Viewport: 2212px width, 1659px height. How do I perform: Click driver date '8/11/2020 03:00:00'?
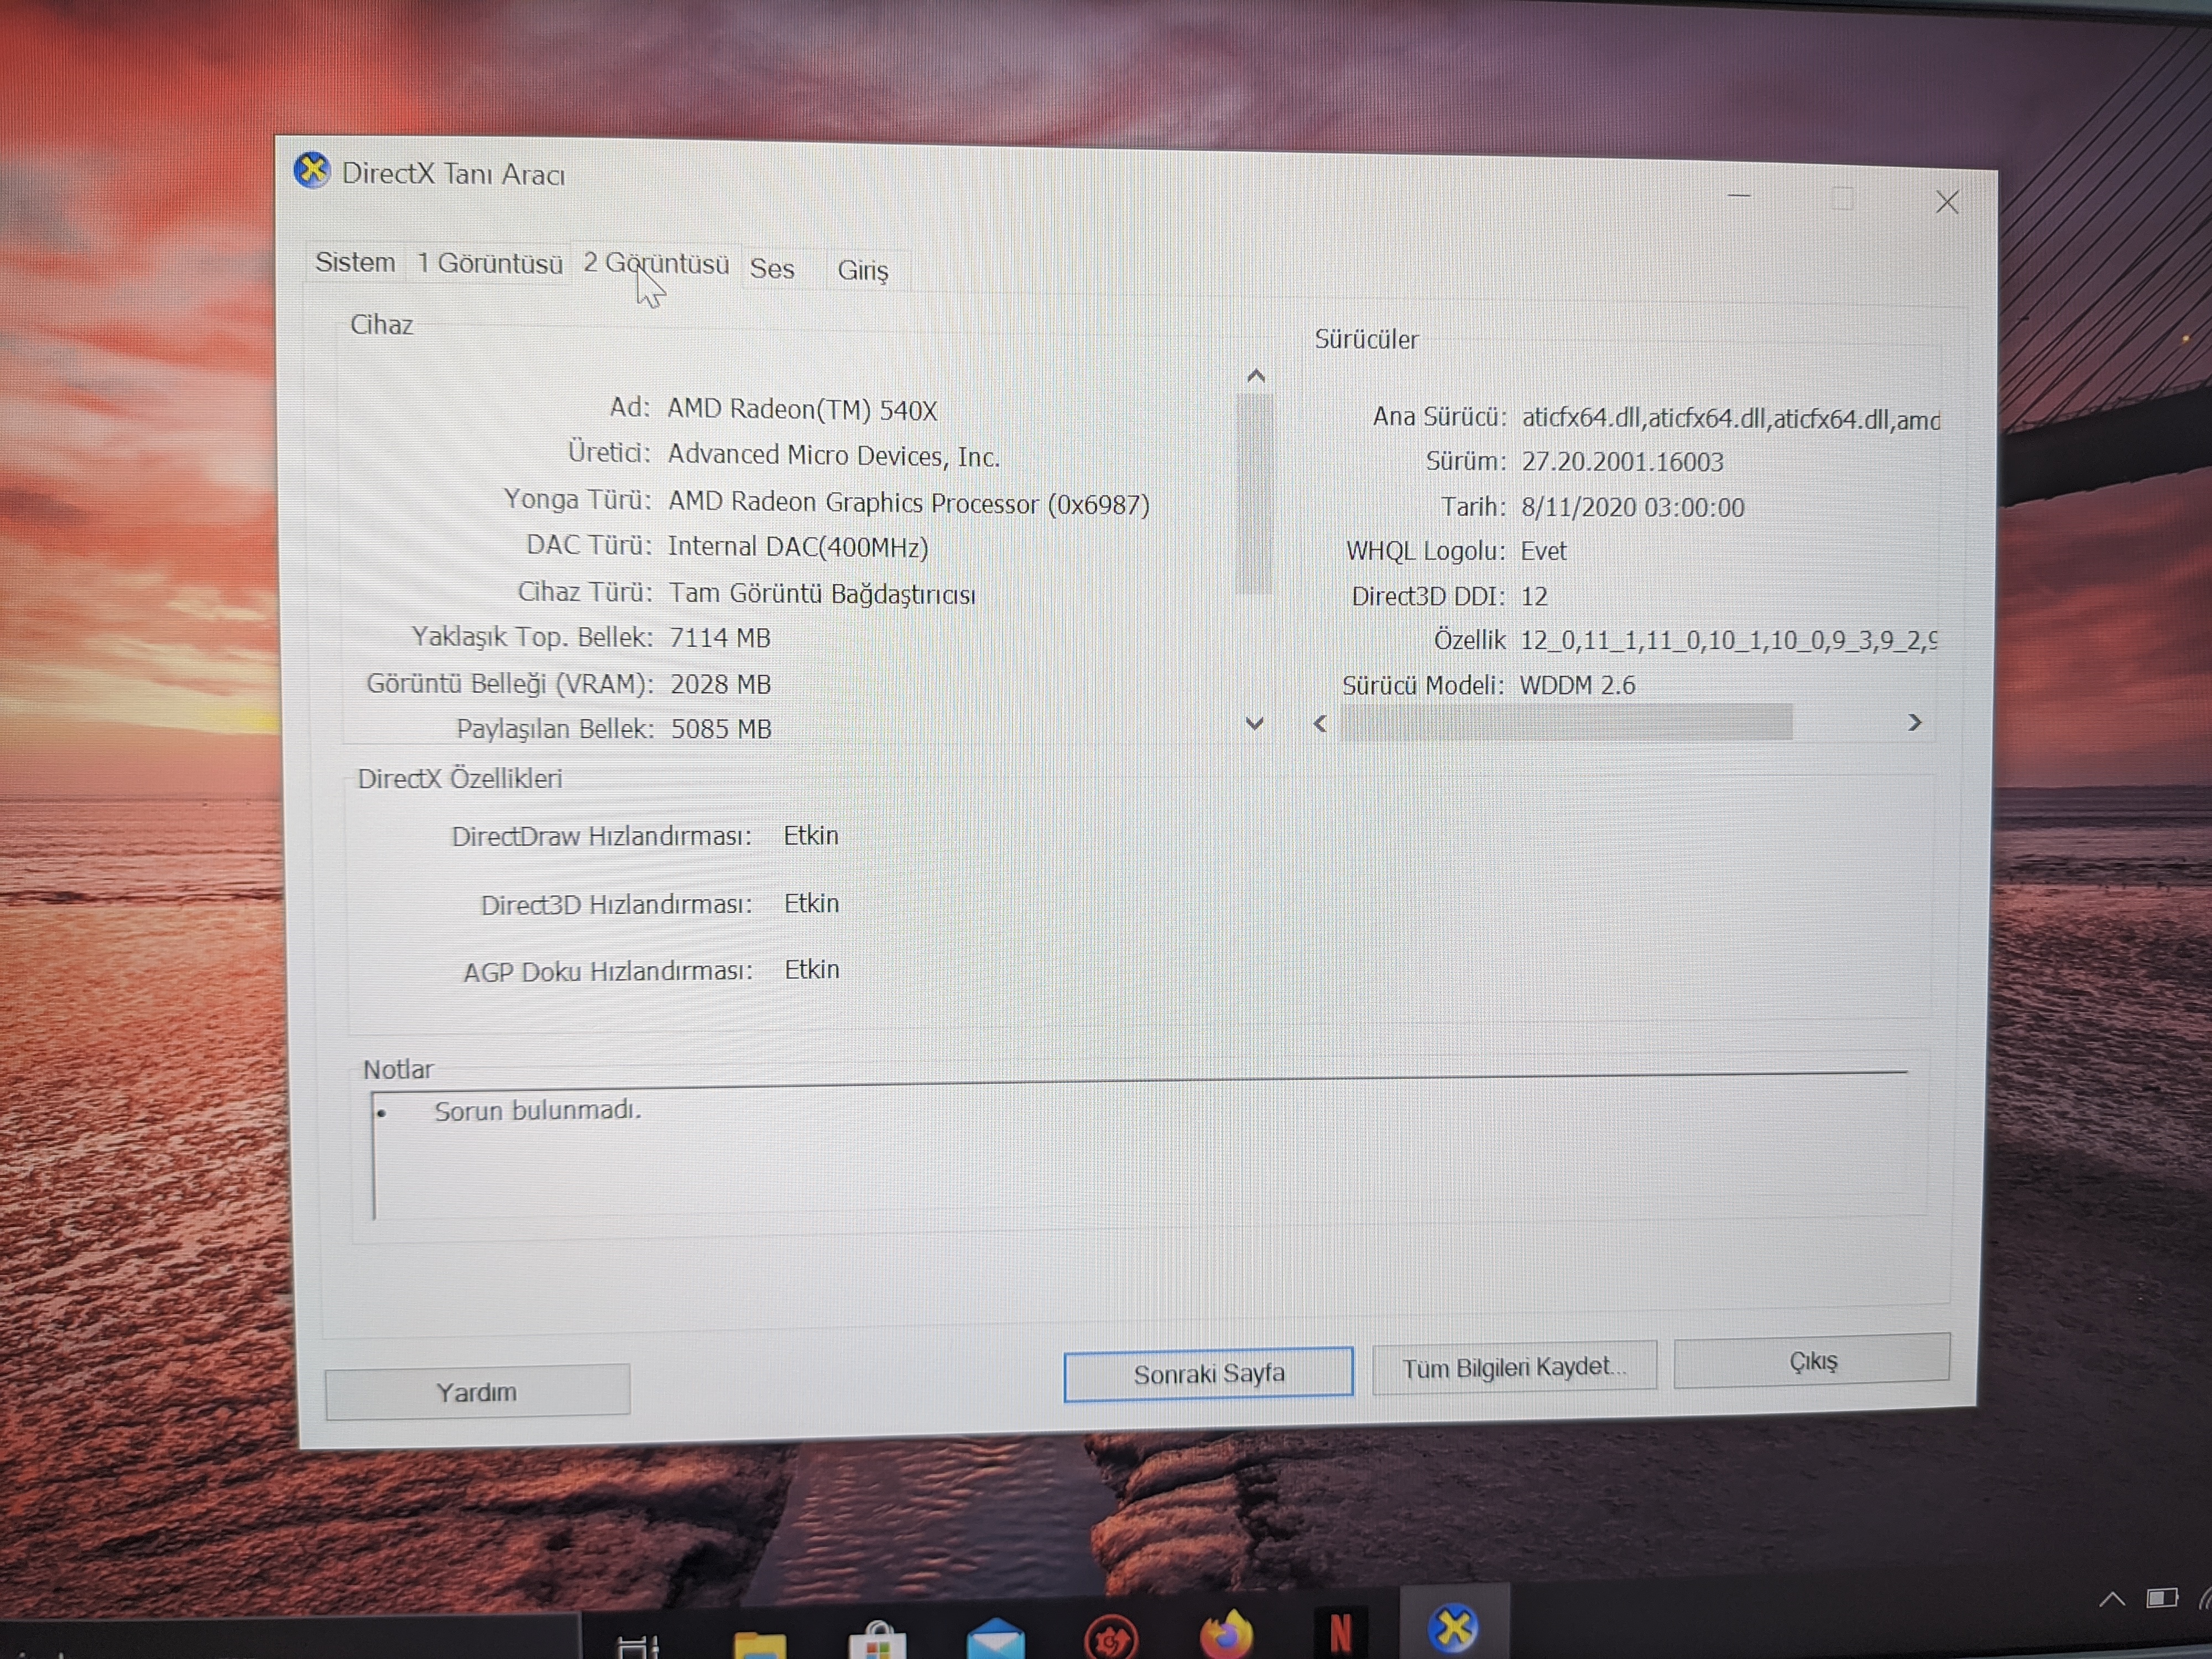point(1633,508)
